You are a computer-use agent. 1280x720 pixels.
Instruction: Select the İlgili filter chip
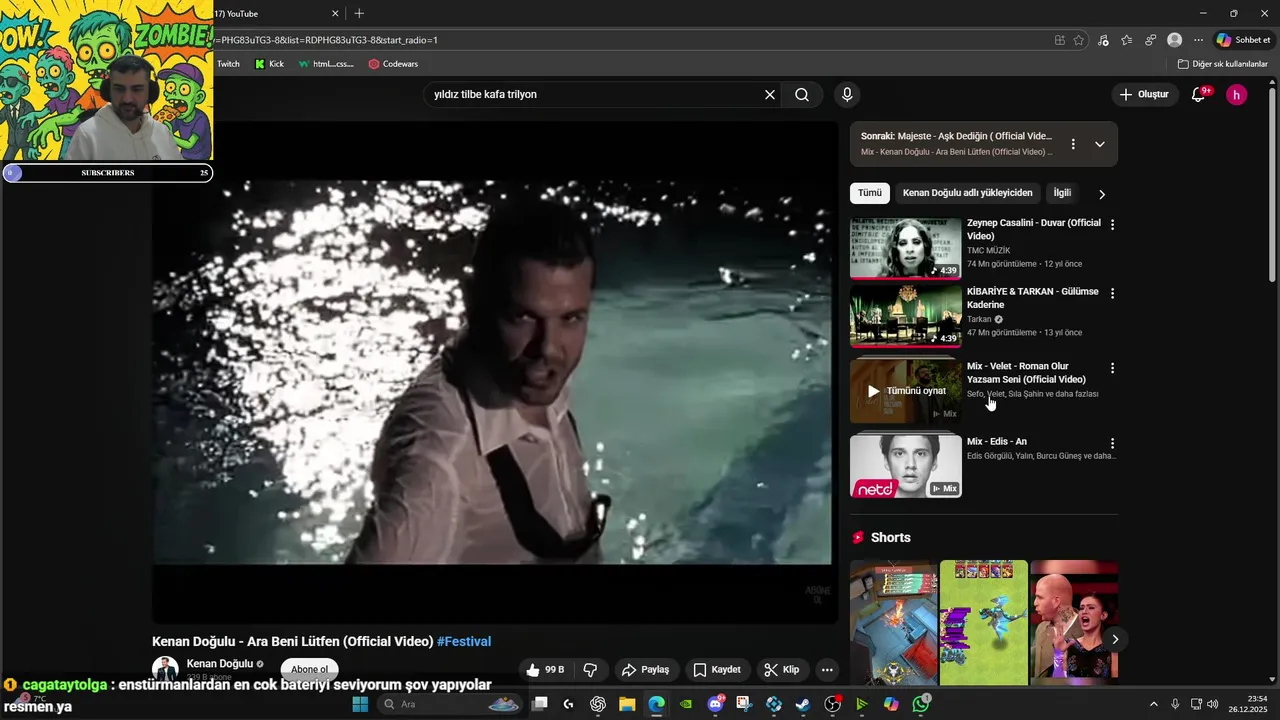tap(1062, 193)
